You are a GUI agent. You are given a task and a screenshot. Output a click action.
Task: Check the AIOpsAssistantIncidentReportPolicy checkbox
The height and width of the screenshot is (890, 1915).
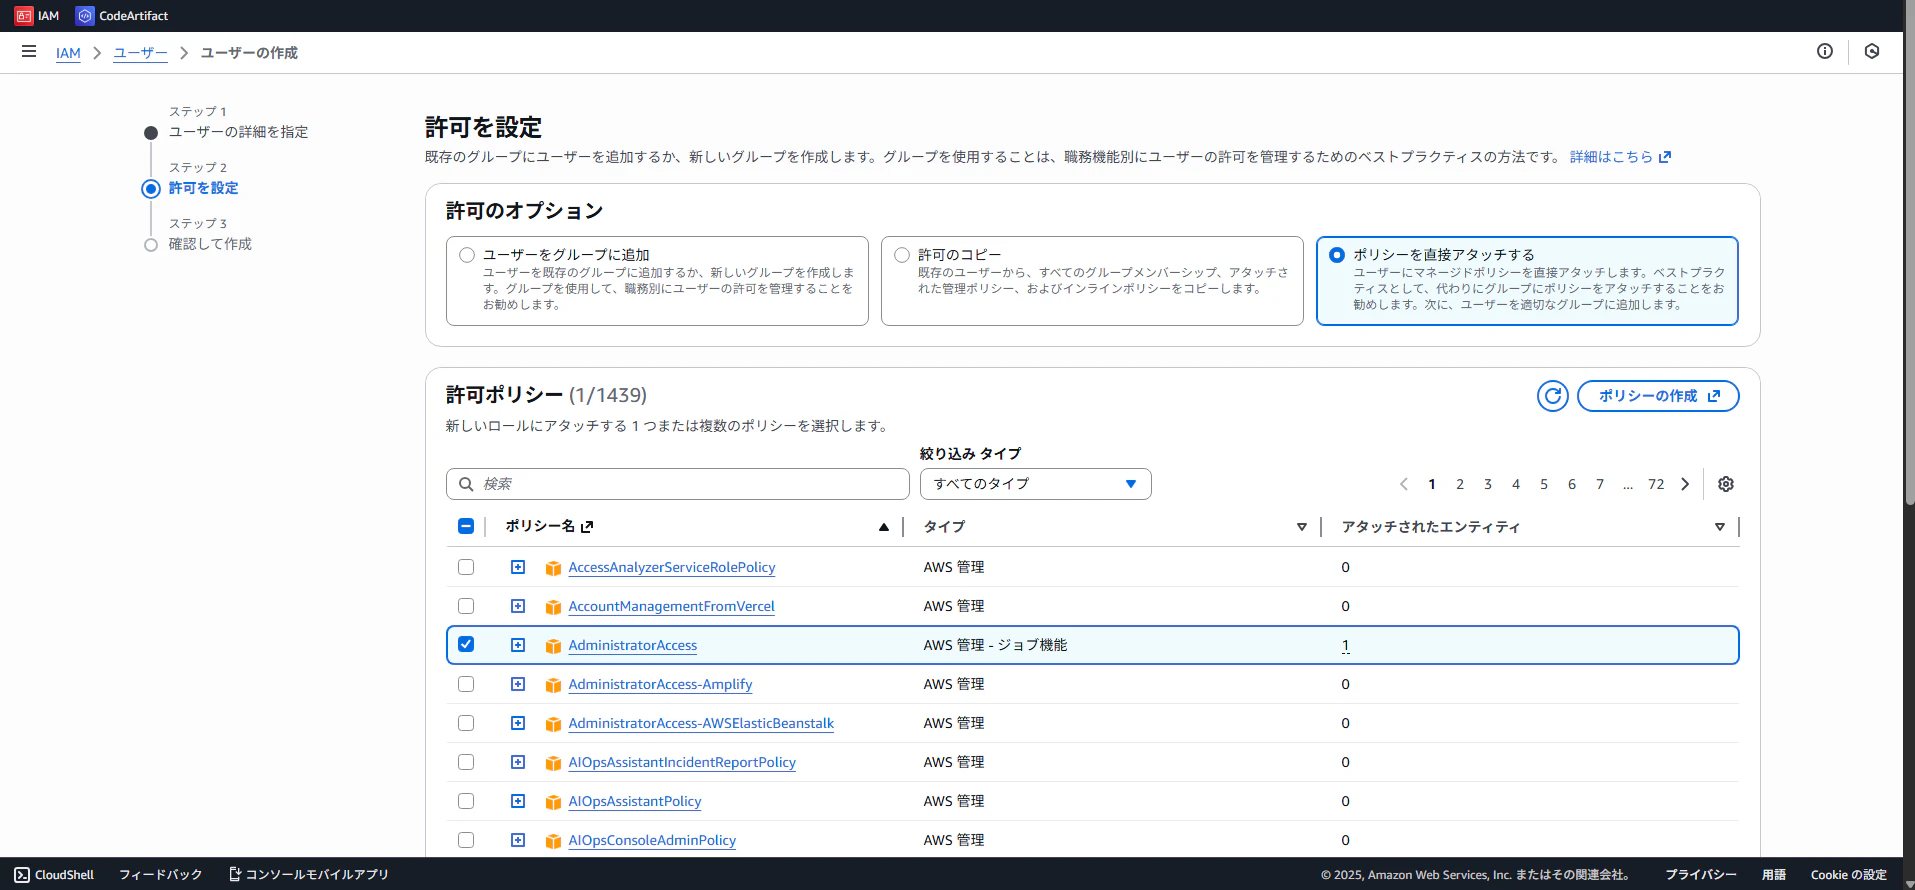point(466,762)
